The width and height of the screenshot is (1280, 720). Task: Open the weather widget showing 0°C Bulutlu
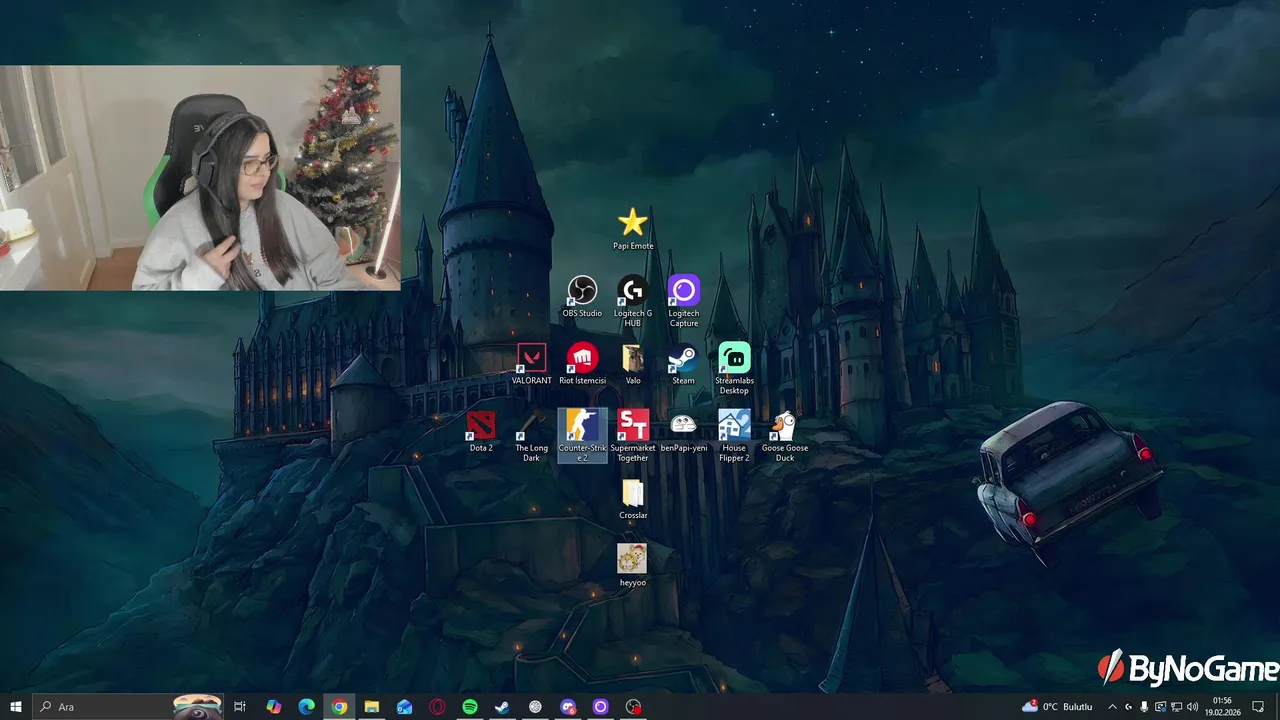(x=1057, y=707)
